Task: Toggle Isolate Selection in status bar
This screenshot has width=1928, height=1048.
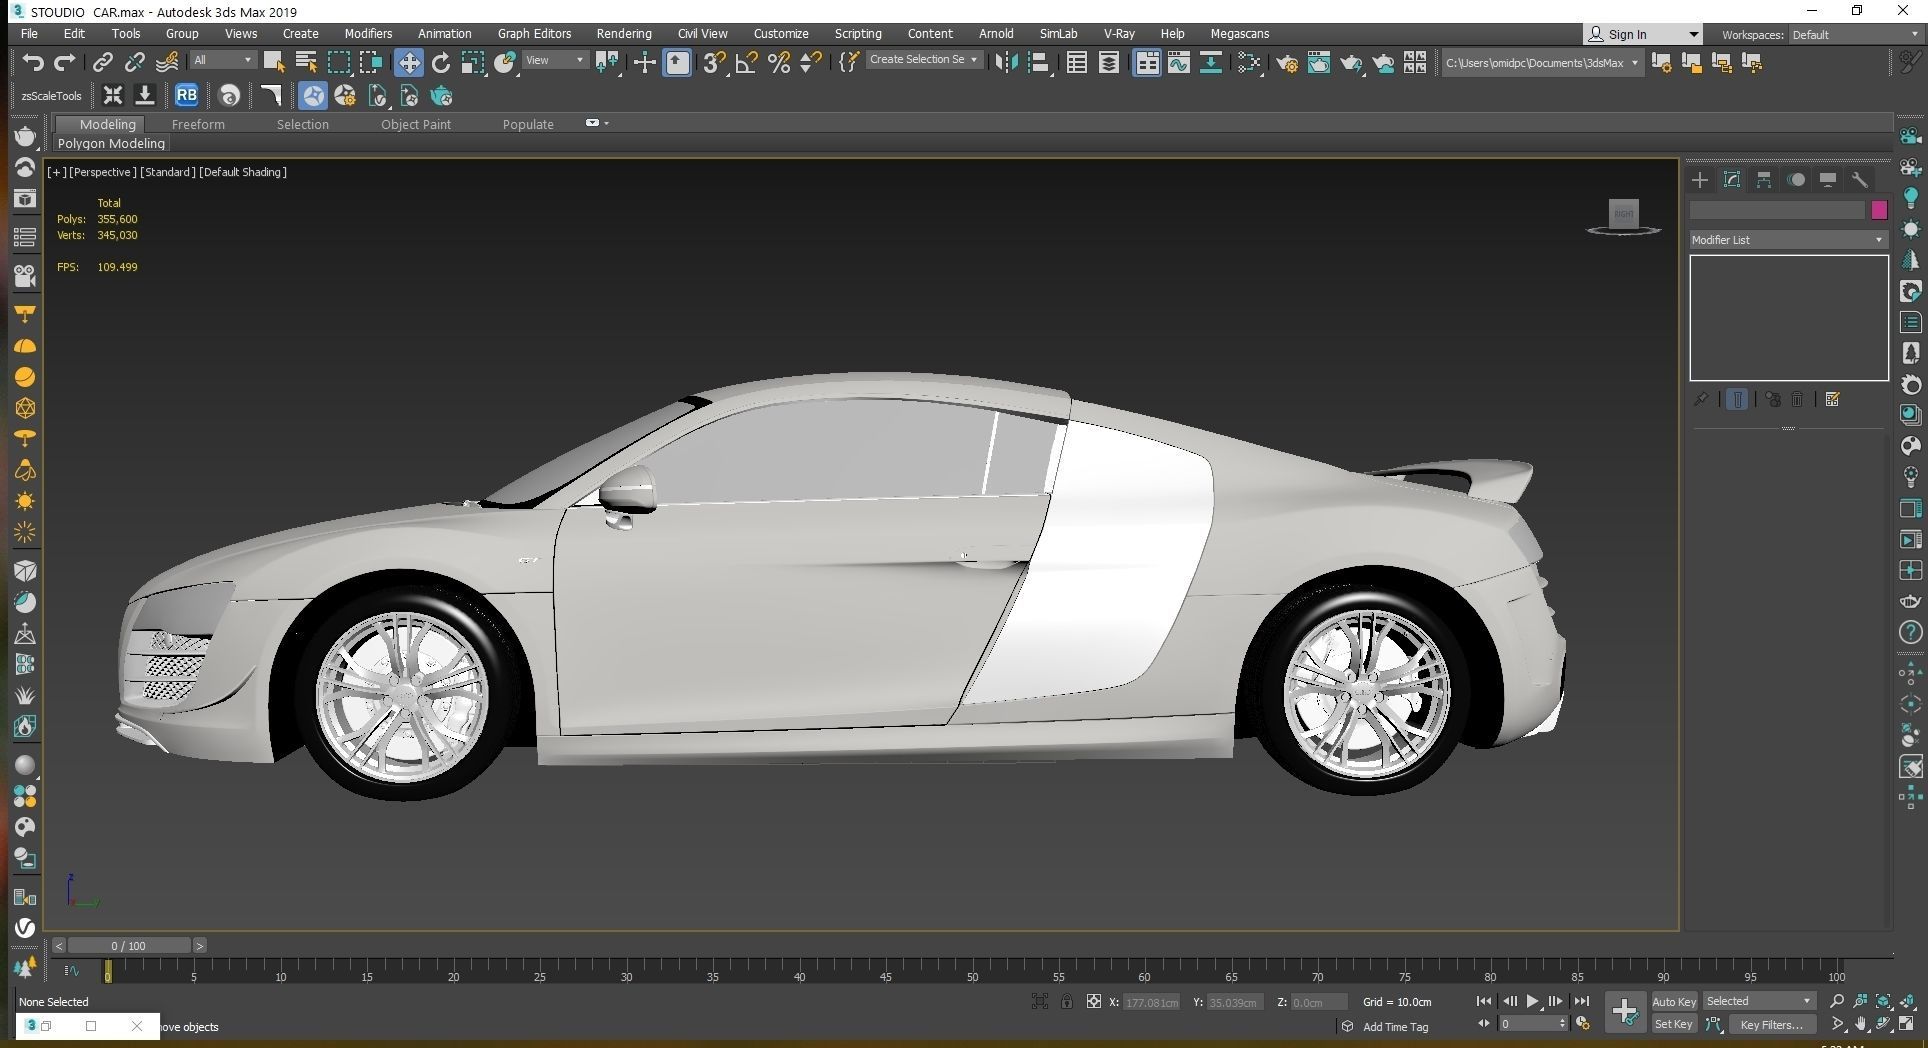Action: click(x=1040, y=1001)
